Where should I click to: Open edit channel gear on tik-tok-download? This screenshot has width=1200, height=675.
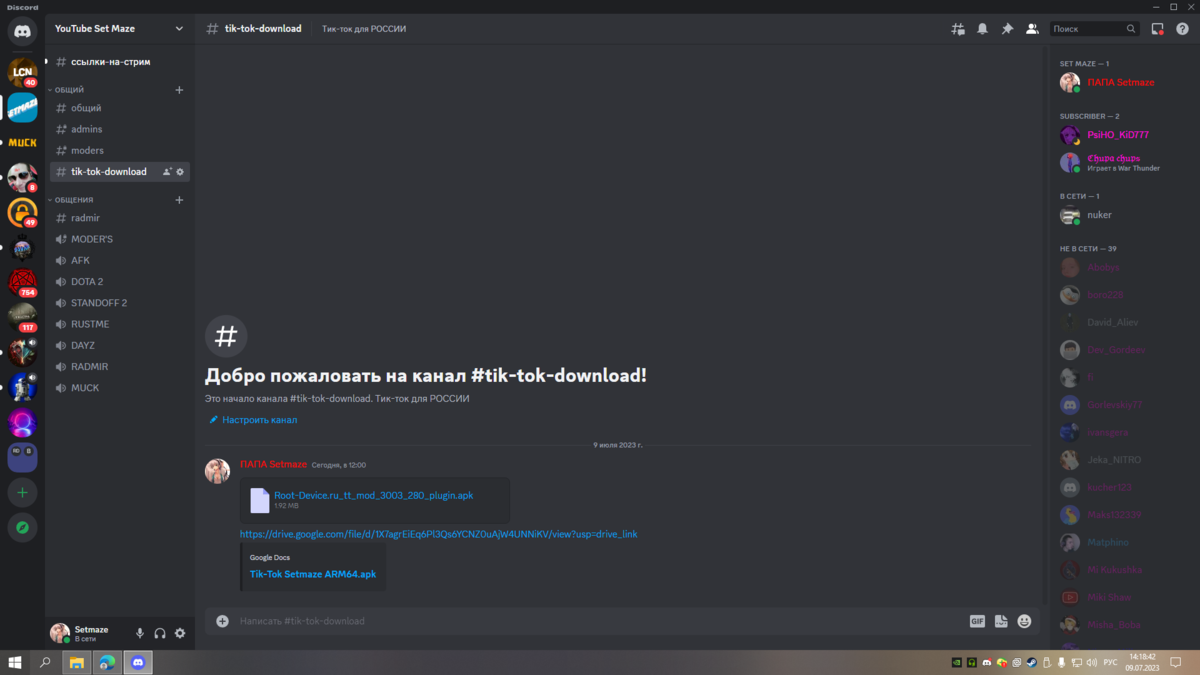click(x=180, y=172)
